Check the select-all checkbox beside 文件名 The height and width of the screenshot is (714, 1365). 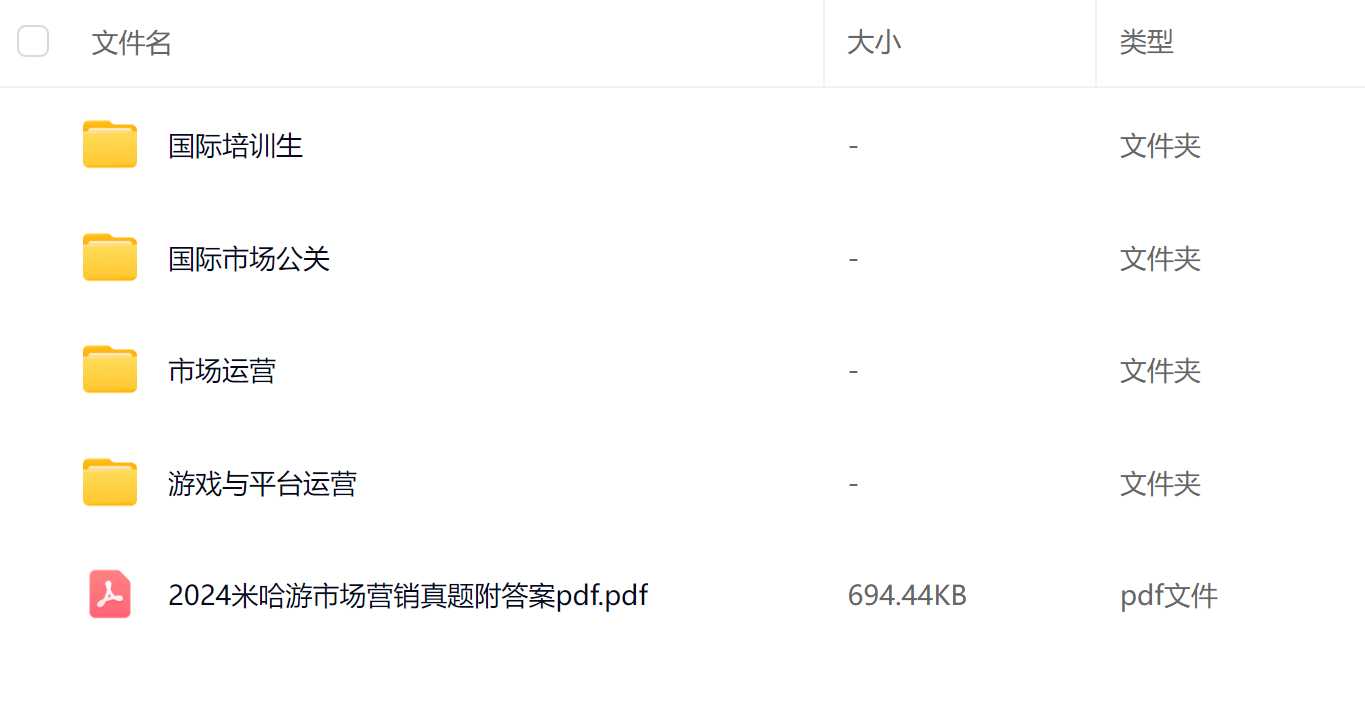[x=33, y=42]
